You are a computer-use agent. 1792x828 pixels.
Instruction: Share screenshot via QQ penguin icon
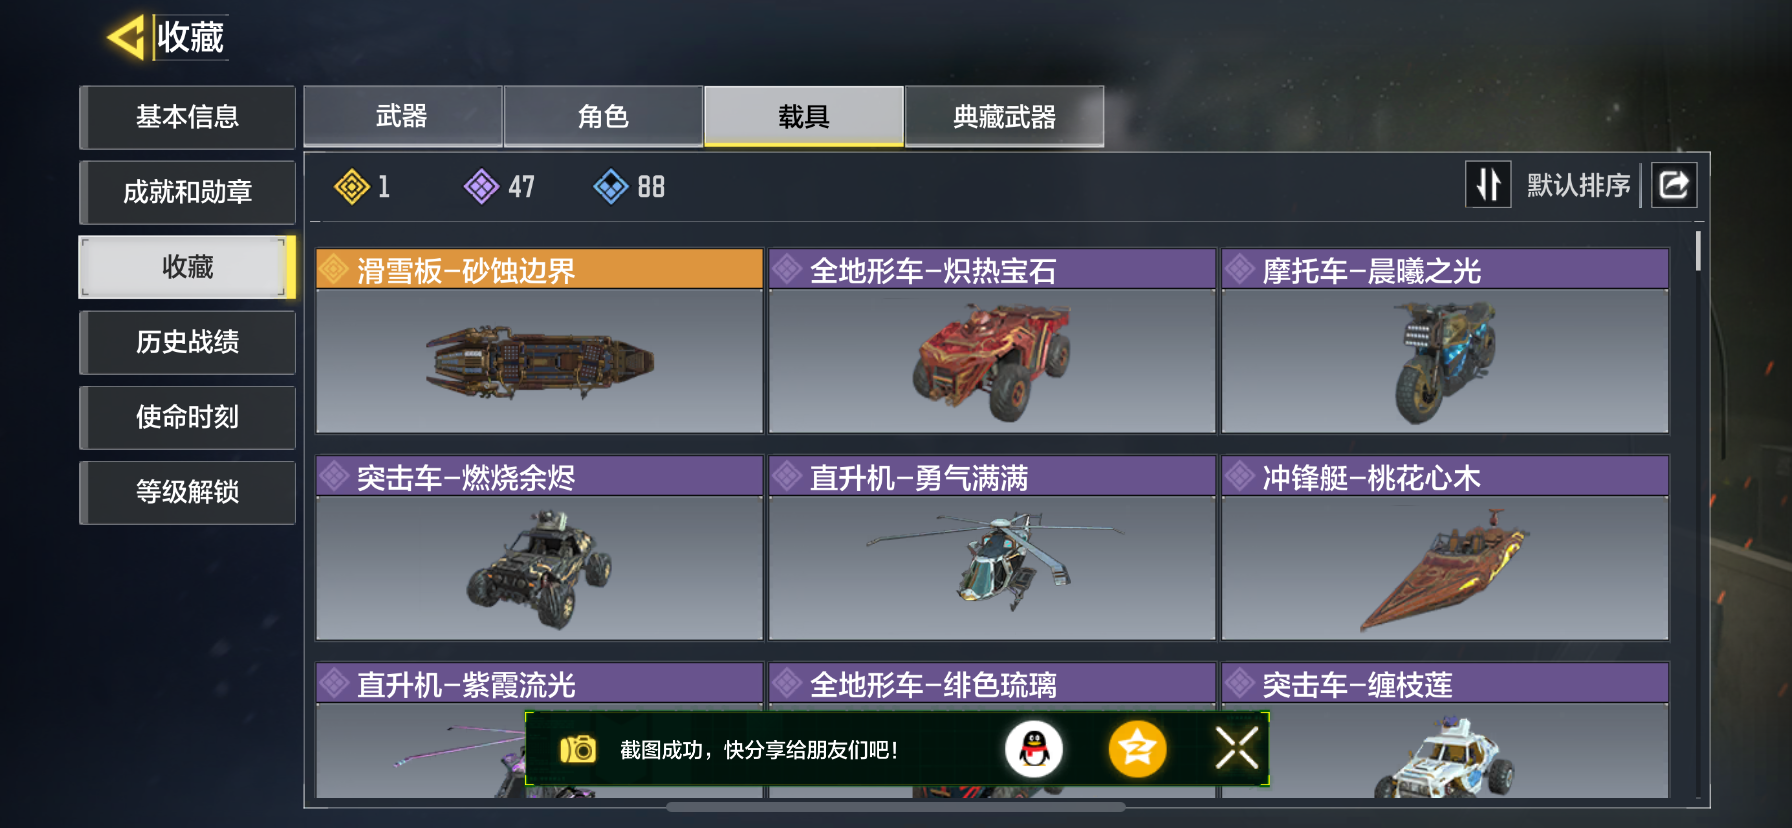pyautogui.click(x=1034, y=749)
